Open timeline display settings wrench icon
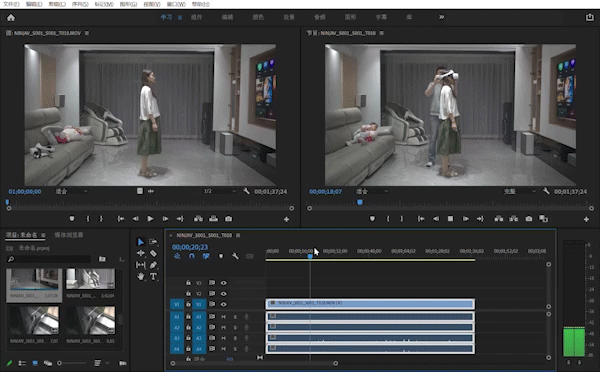600x372 pixels. coord(235,256)
